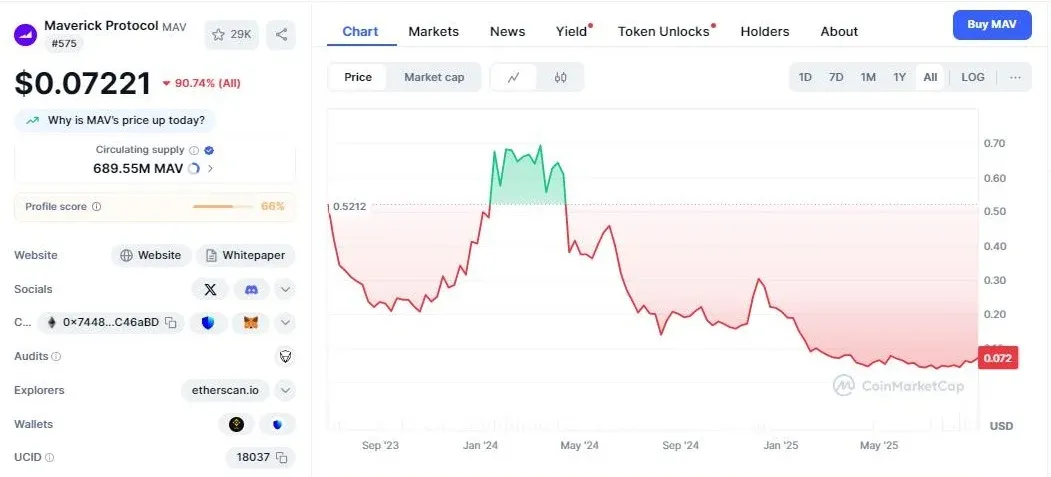Copy the contract address 0x7448...C46aBD
Screen dimensions: 1051x477
point(171,323)
